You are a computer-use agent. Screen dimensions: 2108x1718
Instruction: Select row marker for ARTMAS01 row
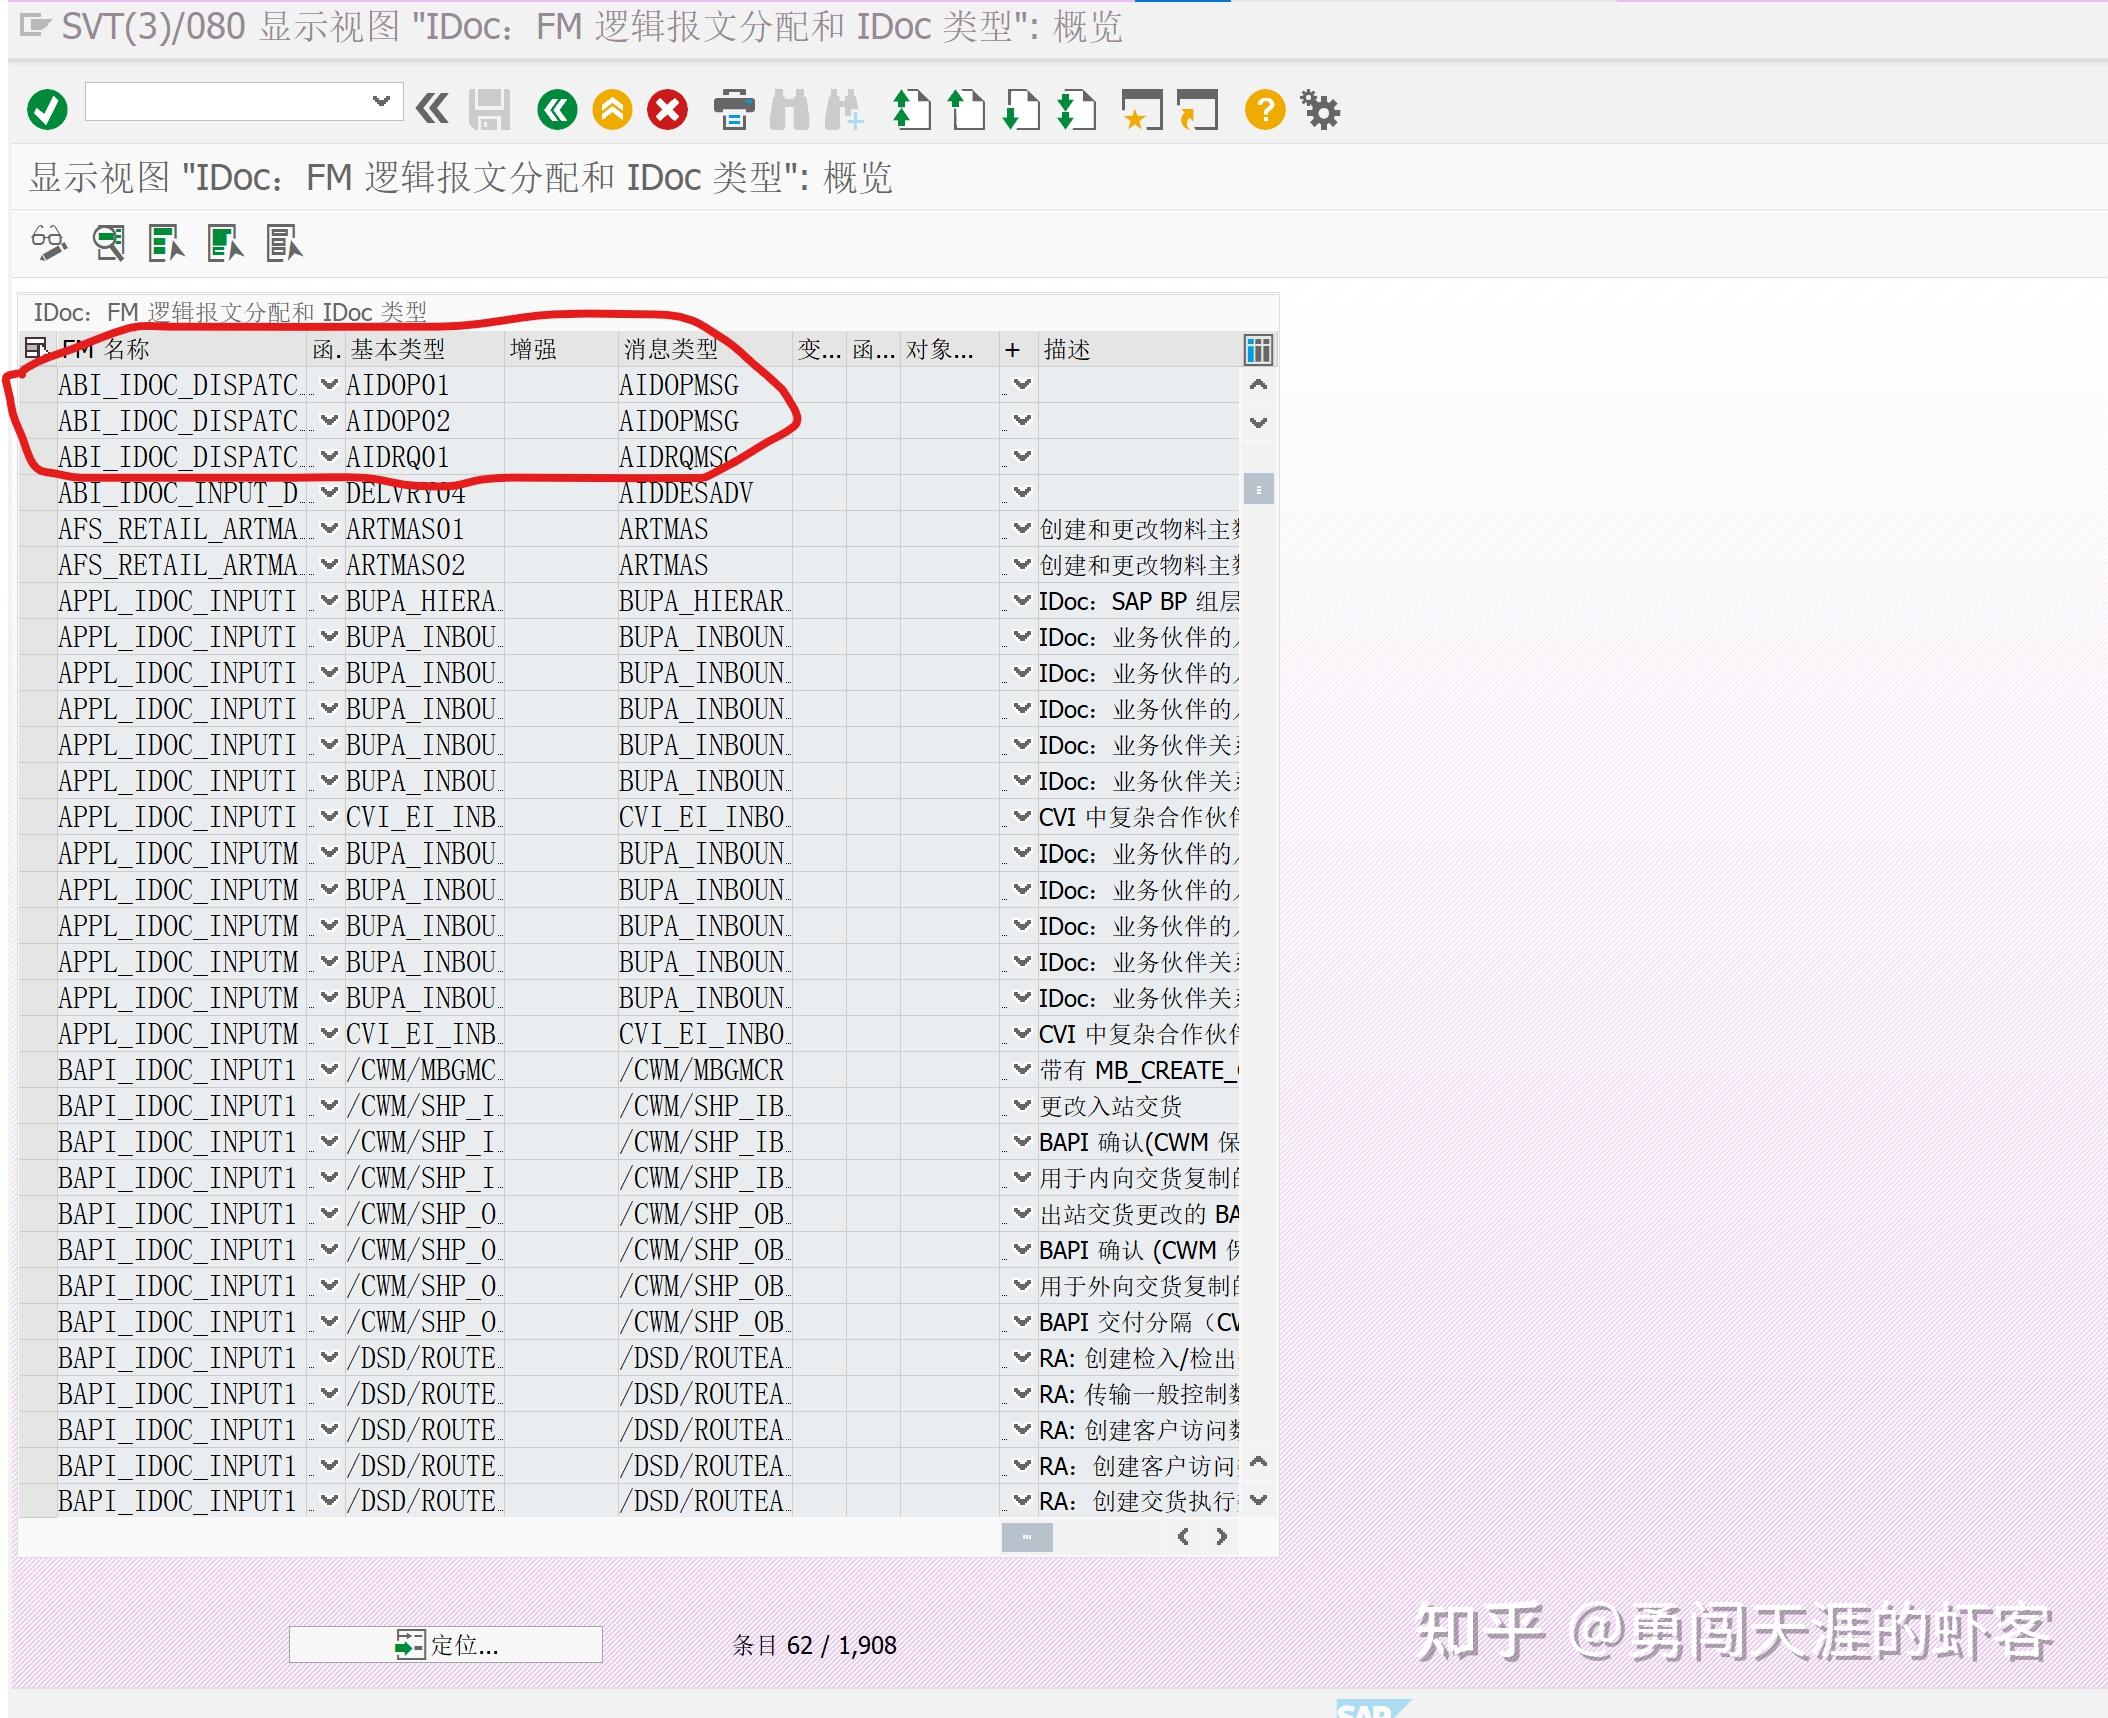pos(38,529)
